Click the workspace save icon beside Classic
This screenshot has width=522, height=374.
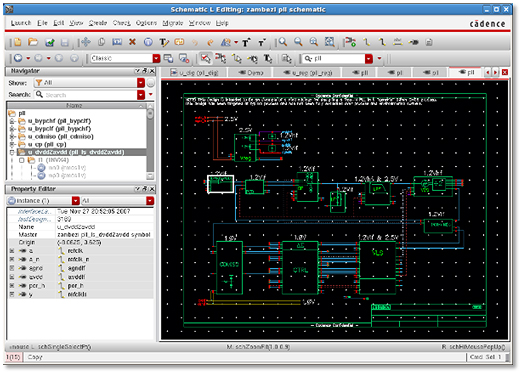(x=168, y=59)
